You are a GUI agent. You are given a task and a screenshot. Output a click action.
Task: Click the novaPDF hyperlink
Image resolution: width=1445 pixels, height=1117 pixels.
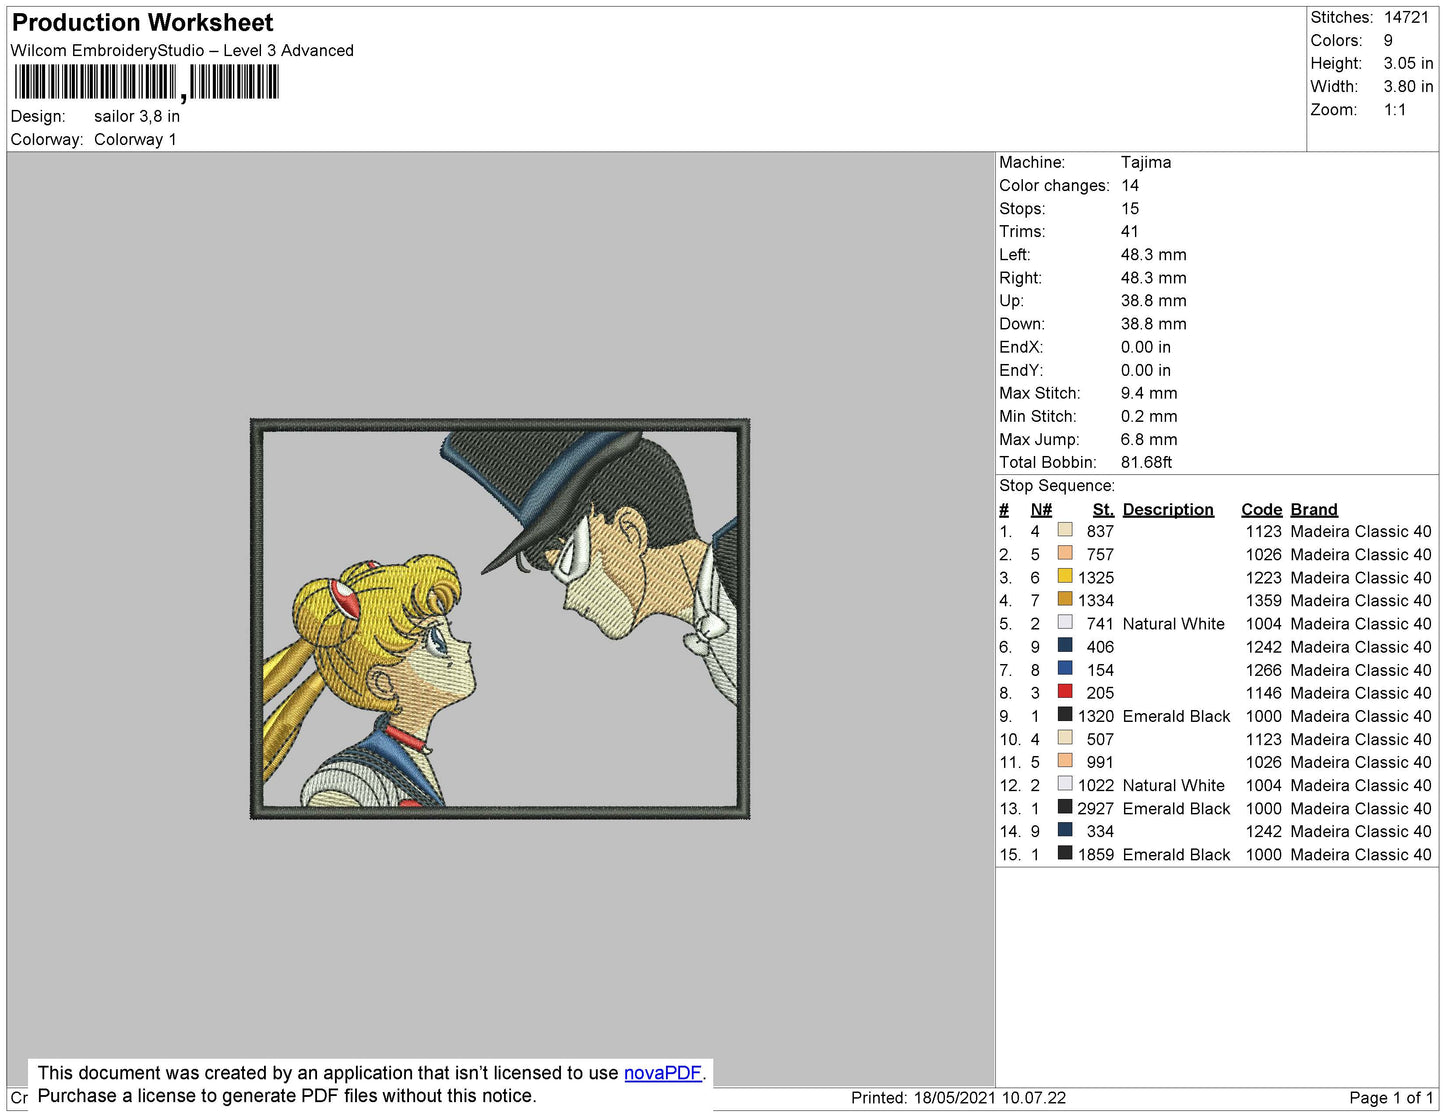(x=663, y=1073)
